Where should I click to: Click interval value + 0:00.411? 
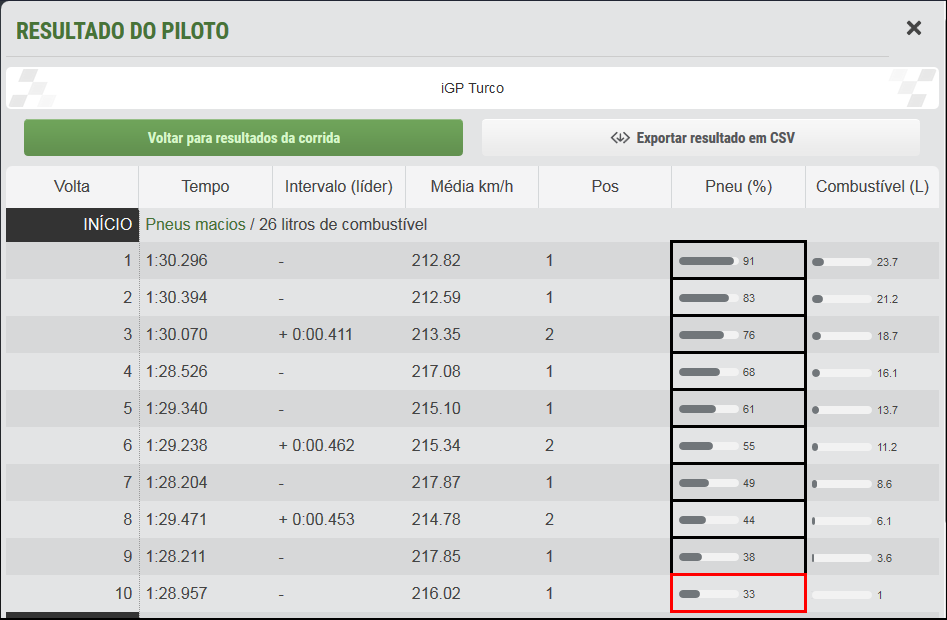[x=315, y=334]
